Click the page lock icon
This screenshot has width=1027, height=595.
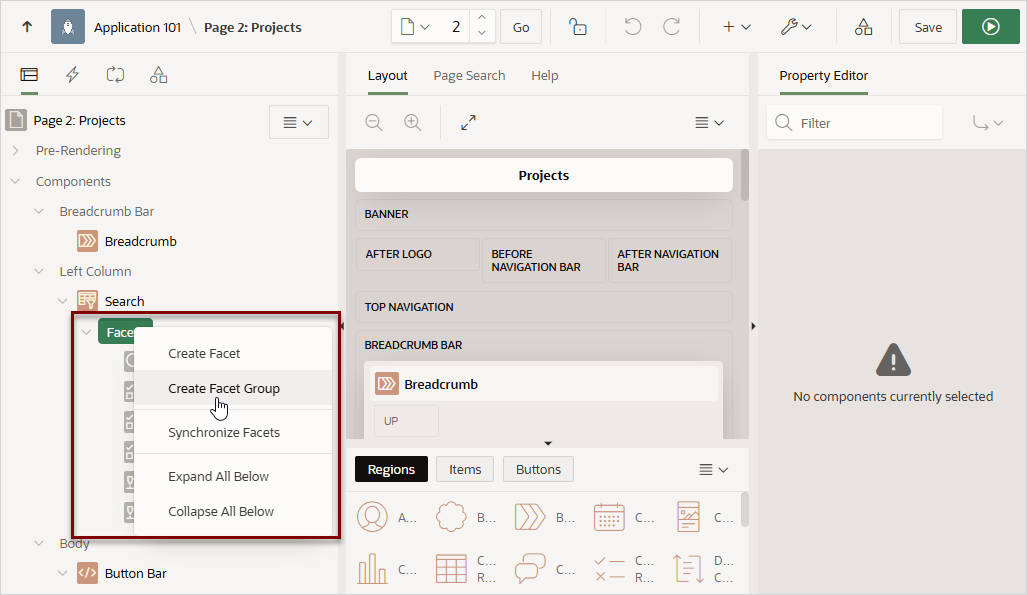click(578, 27)
